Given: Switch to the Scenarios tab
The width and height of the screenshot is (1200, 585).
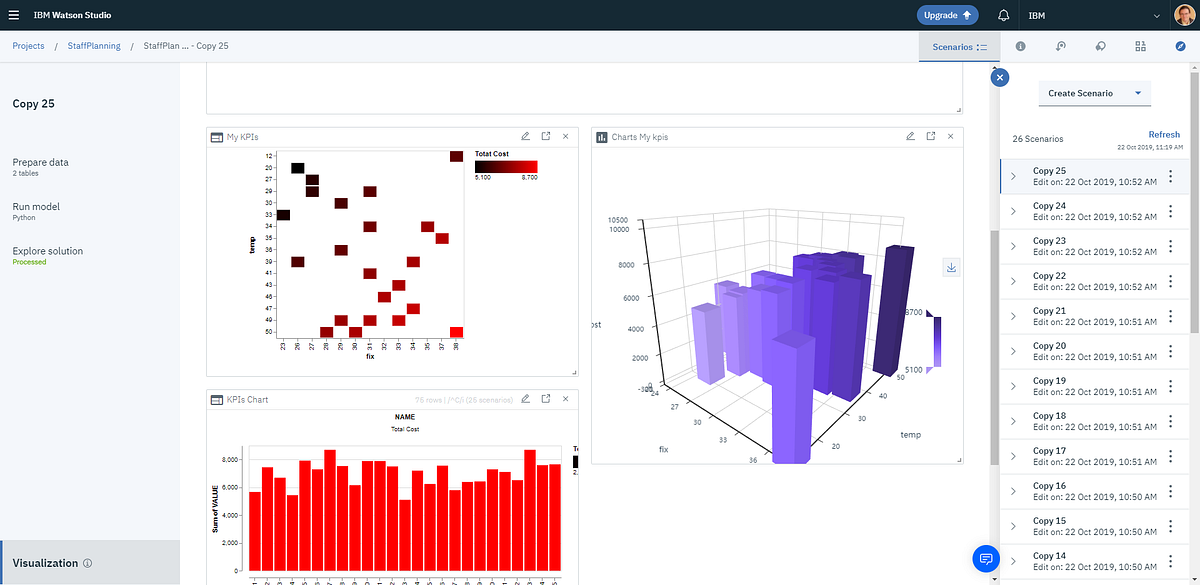Looking at the screenshot, I should tap(957, 46).
